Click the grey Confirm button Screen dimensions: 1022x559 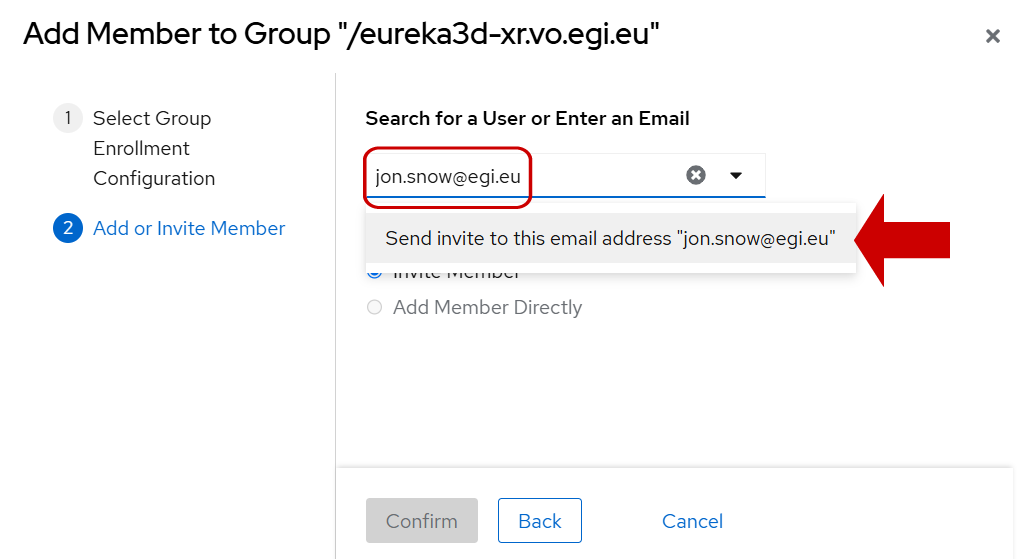pos(422,521)
